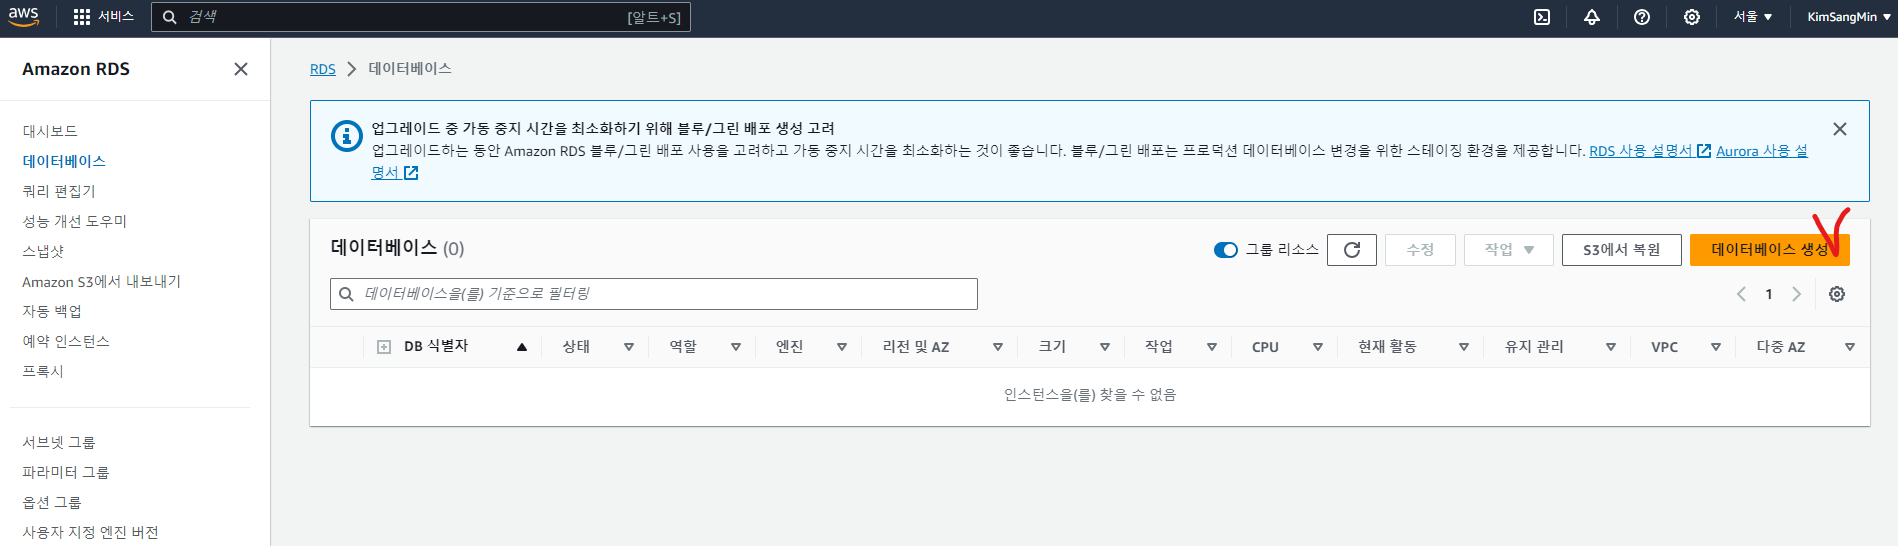The width and height of the screenshot is (1898, 546).
Task: Open the help question mark icon
Action: [x=1642, y=17]
